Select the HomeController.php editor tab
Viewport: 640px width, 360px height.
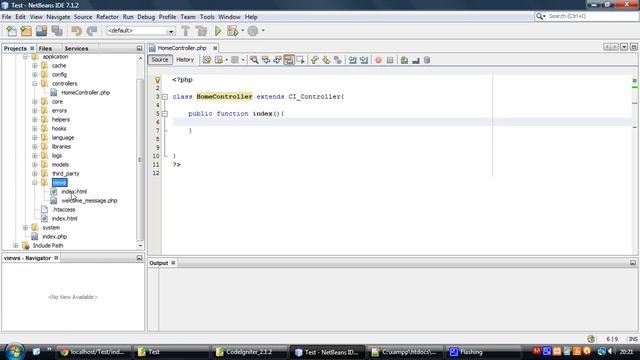182,48
